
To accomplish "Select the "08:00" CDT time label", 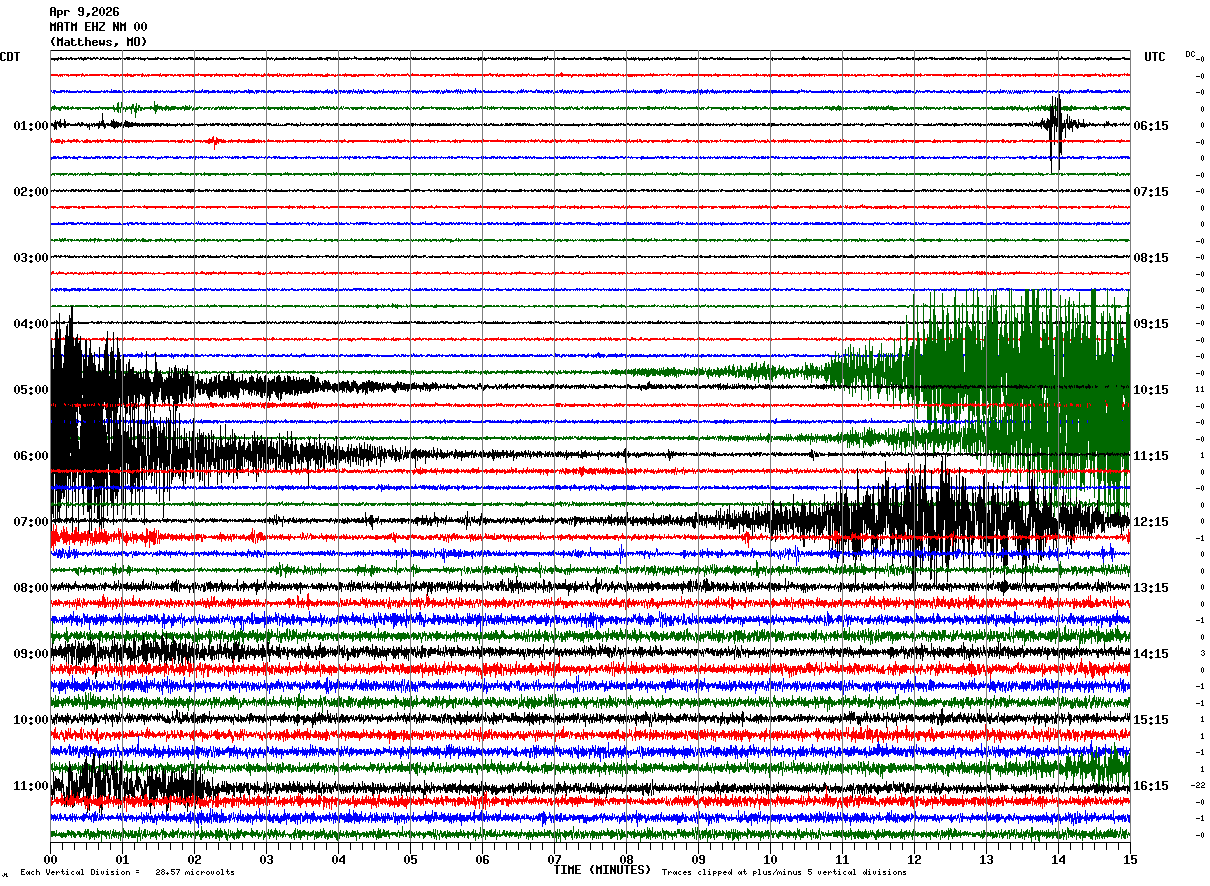I will pyautogui.click(x=31, y=588).
